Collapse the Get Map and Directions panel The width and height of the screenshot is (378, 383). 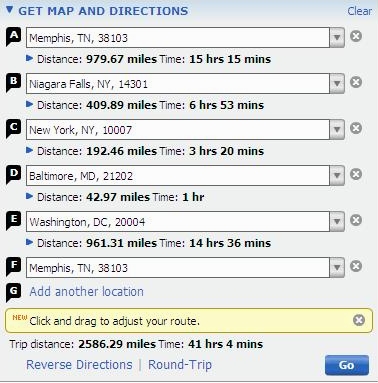pos(10,10)
